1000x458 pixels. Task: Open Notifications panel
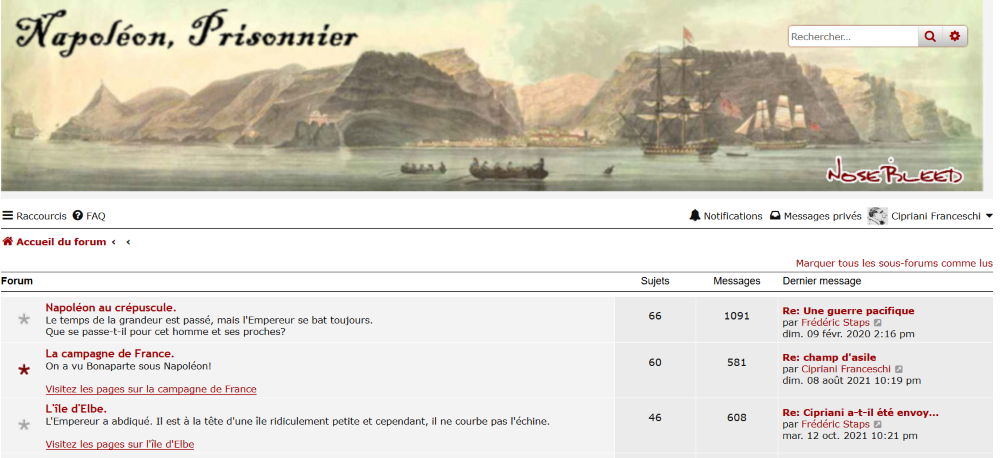(726, 216)
